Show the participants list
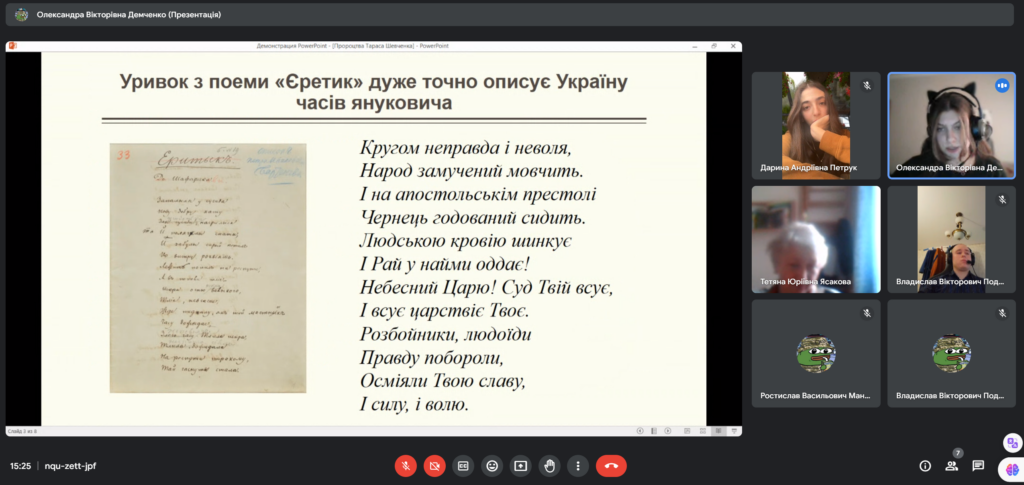Screen dimensions: 1024x485 (952, 465)
